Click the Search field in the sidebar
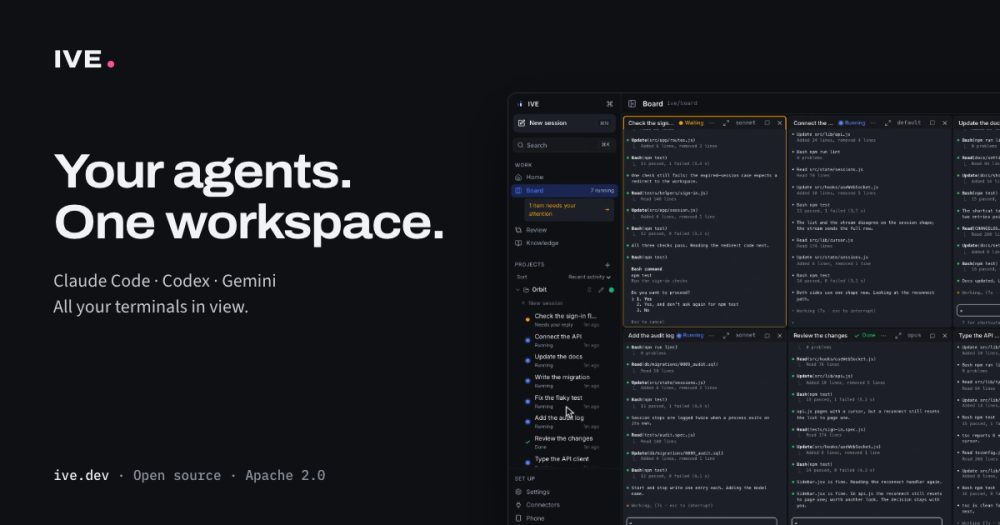Viewport: 1000px width, 525px height. click(564, 145)
